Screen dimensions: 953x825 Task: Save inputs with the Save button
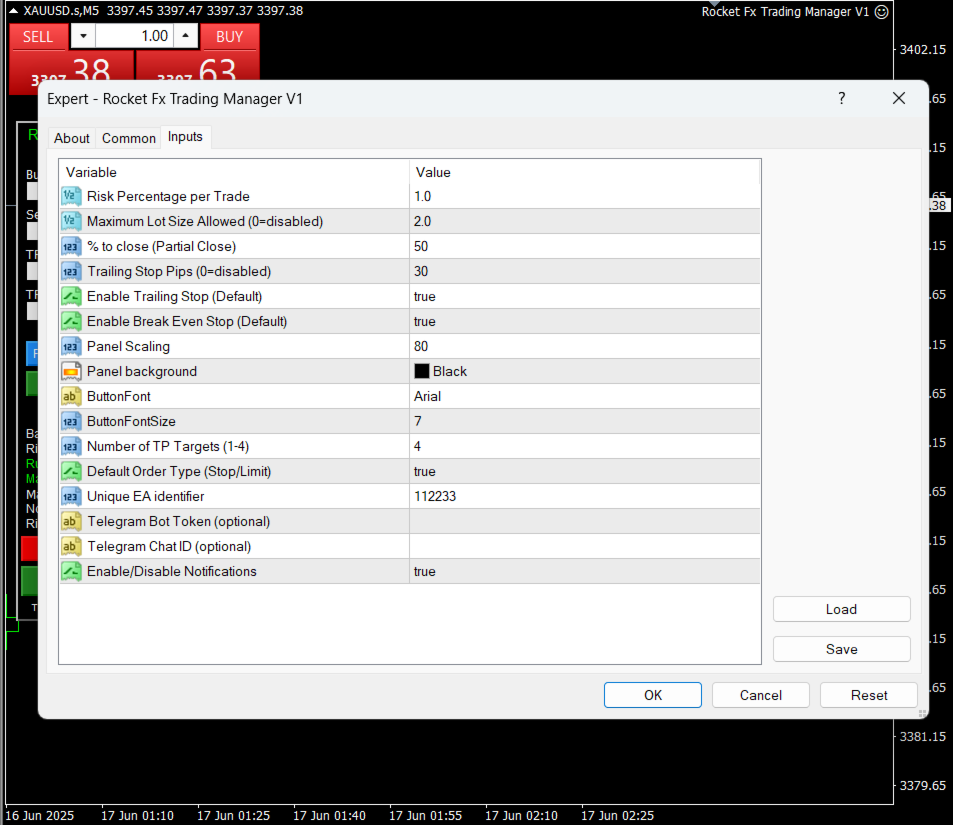[842, 649]
